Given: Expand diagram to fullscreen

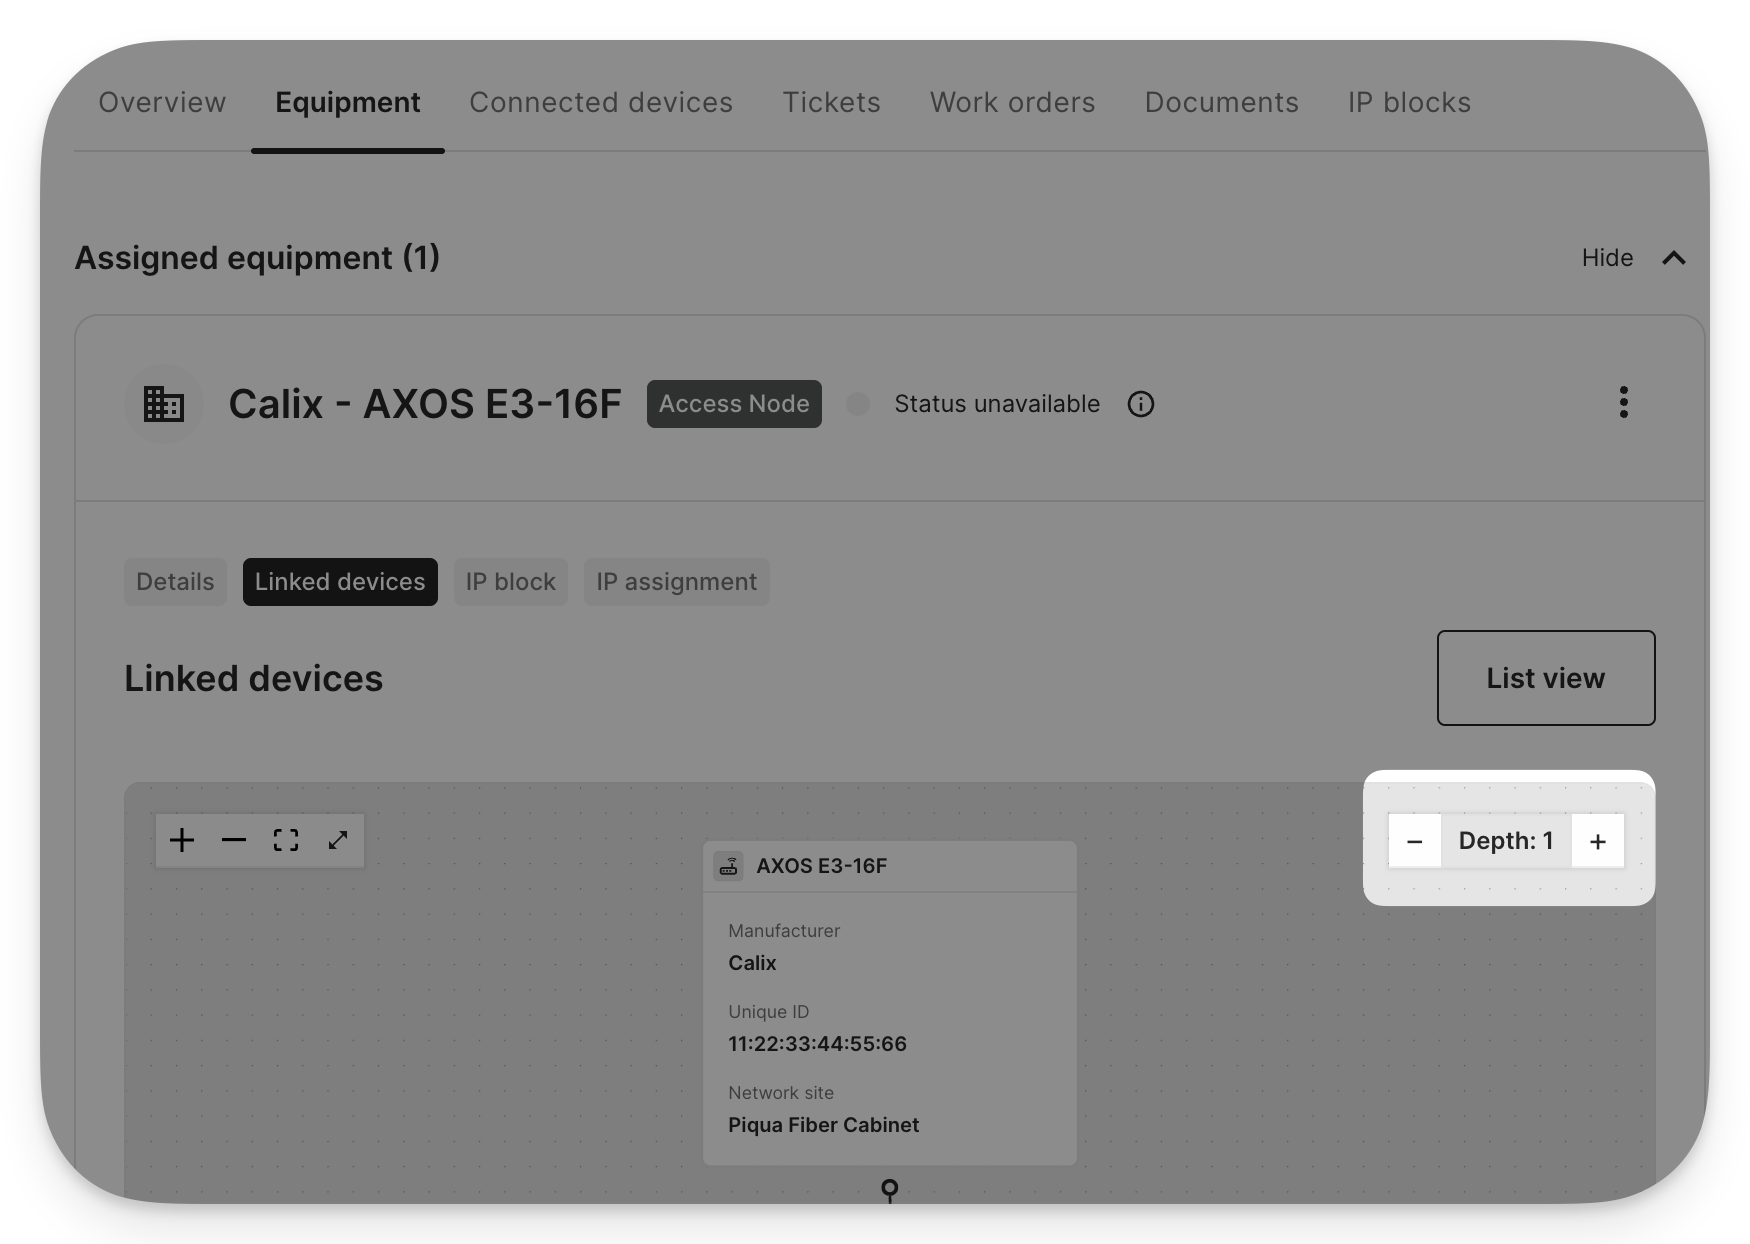Looking at the screenshot, I should point(338,840).
